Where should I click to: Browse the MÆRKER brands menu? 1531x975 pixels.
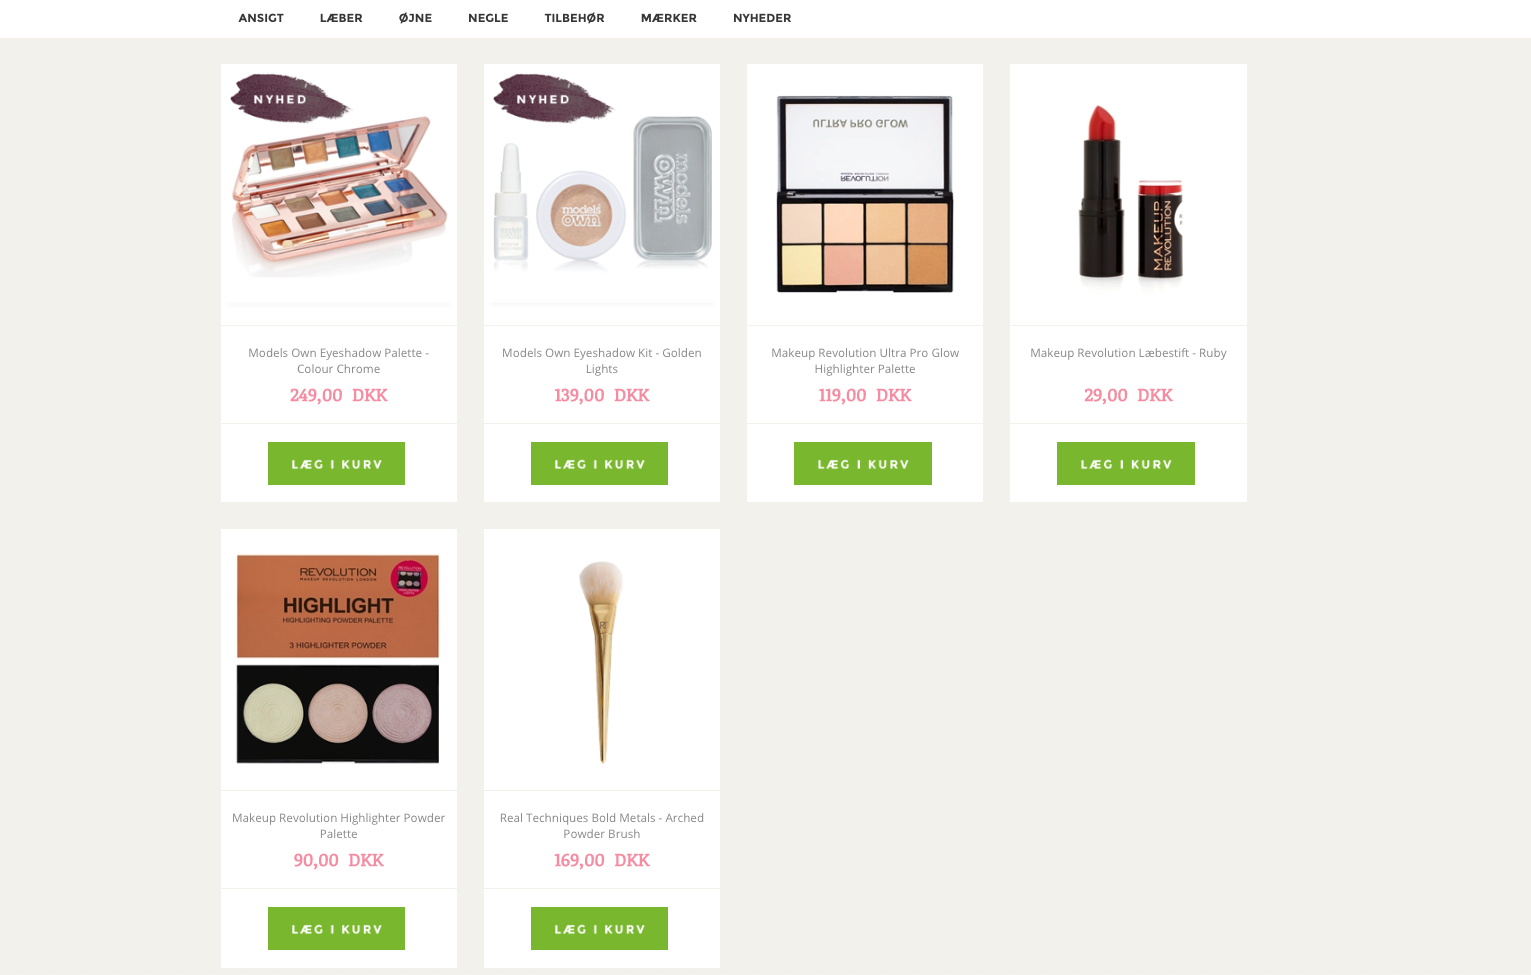point(669,18)
